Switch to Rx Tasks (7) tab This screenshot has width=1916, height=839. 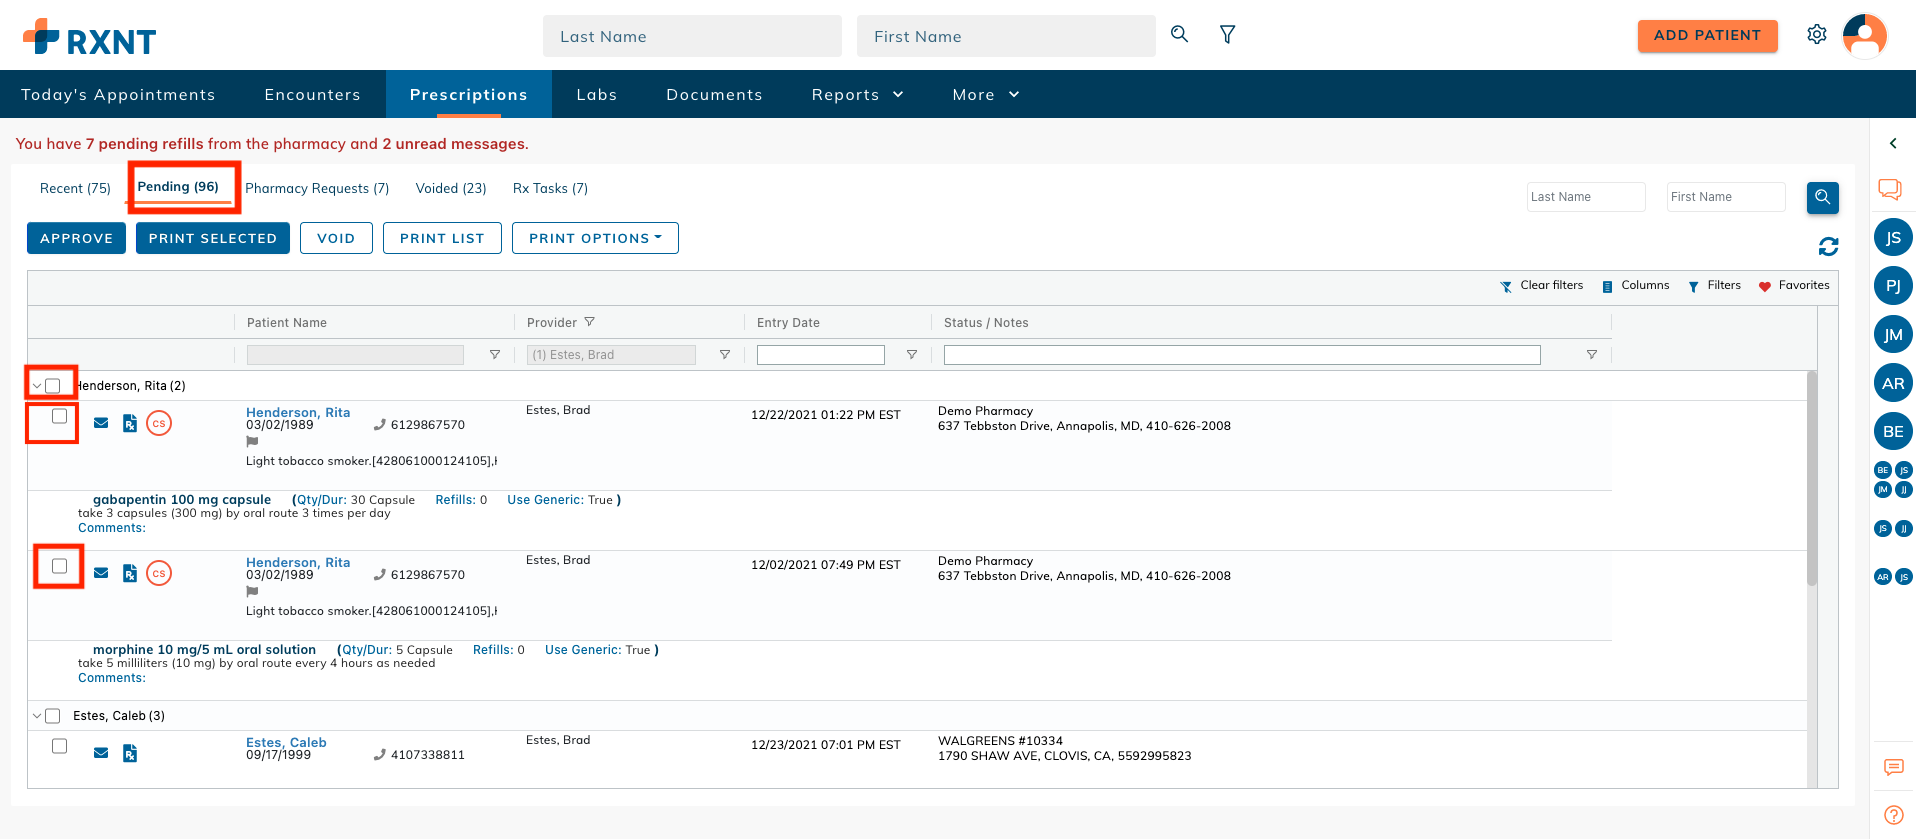click(550, 188)
